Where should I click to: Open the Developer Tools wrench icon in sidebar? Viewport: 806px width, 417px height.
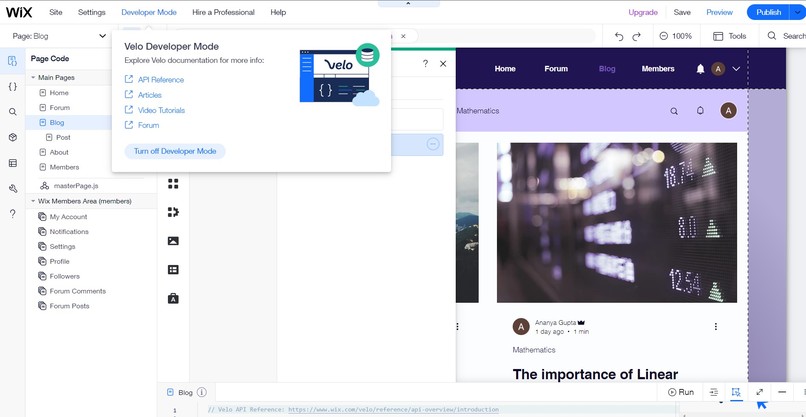[12, 189]
